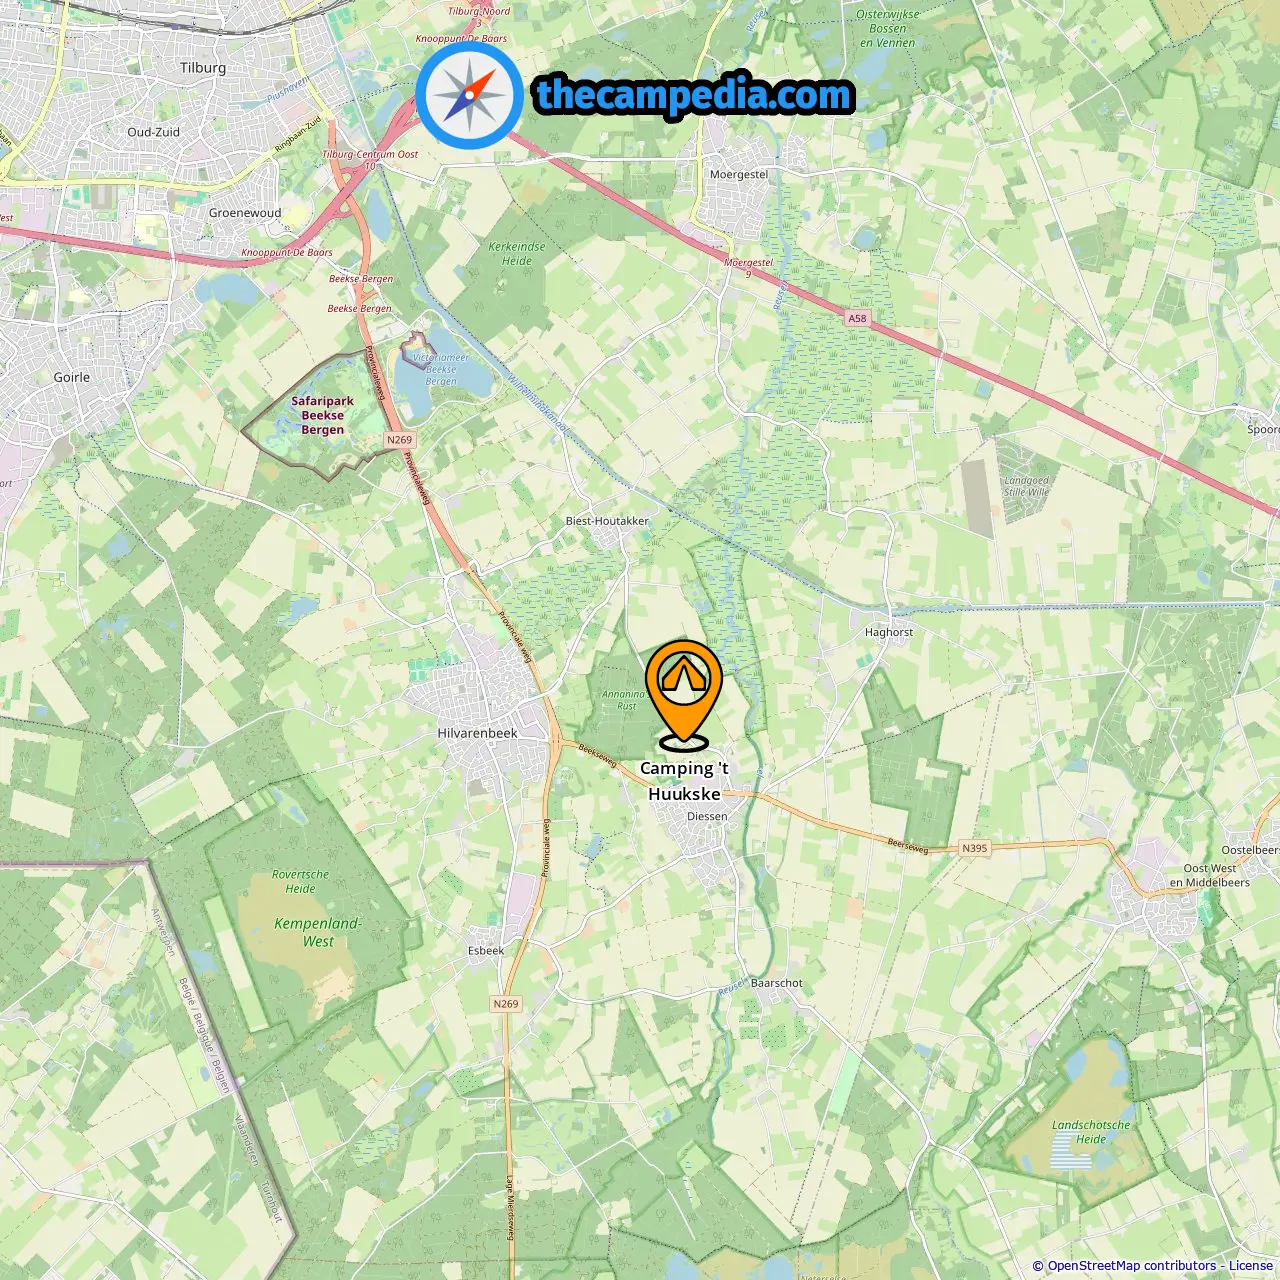The height and width of the screenshot is (1280, 1280).
Task: Click the N395 road shield
Action: [974, 848]
